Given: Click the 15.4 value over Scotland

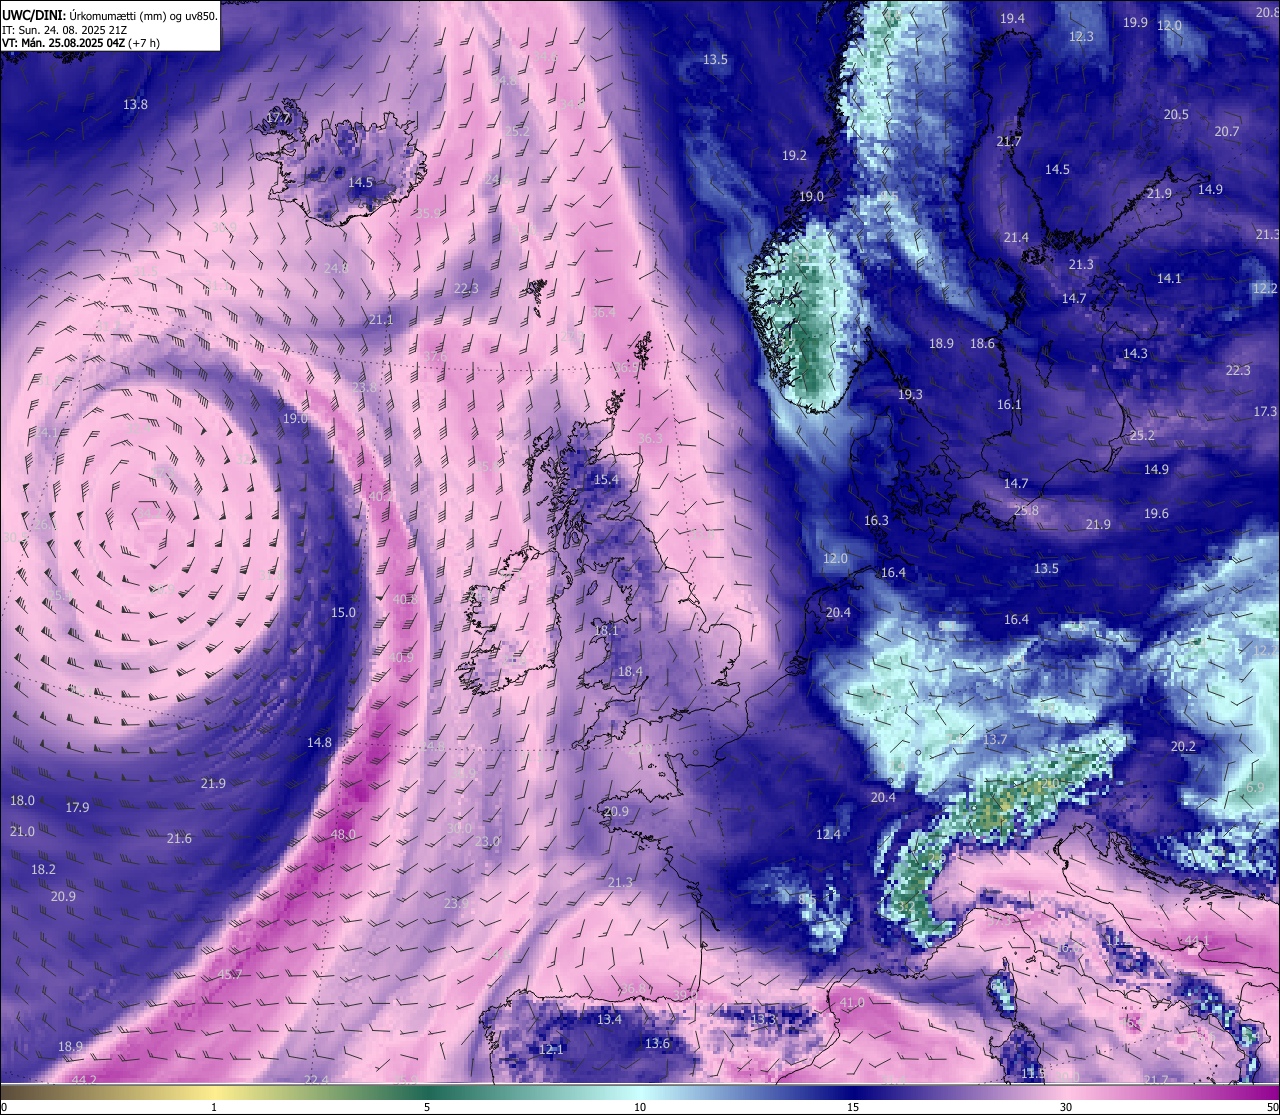Looking at the screenshot, I should click(606, 480).
